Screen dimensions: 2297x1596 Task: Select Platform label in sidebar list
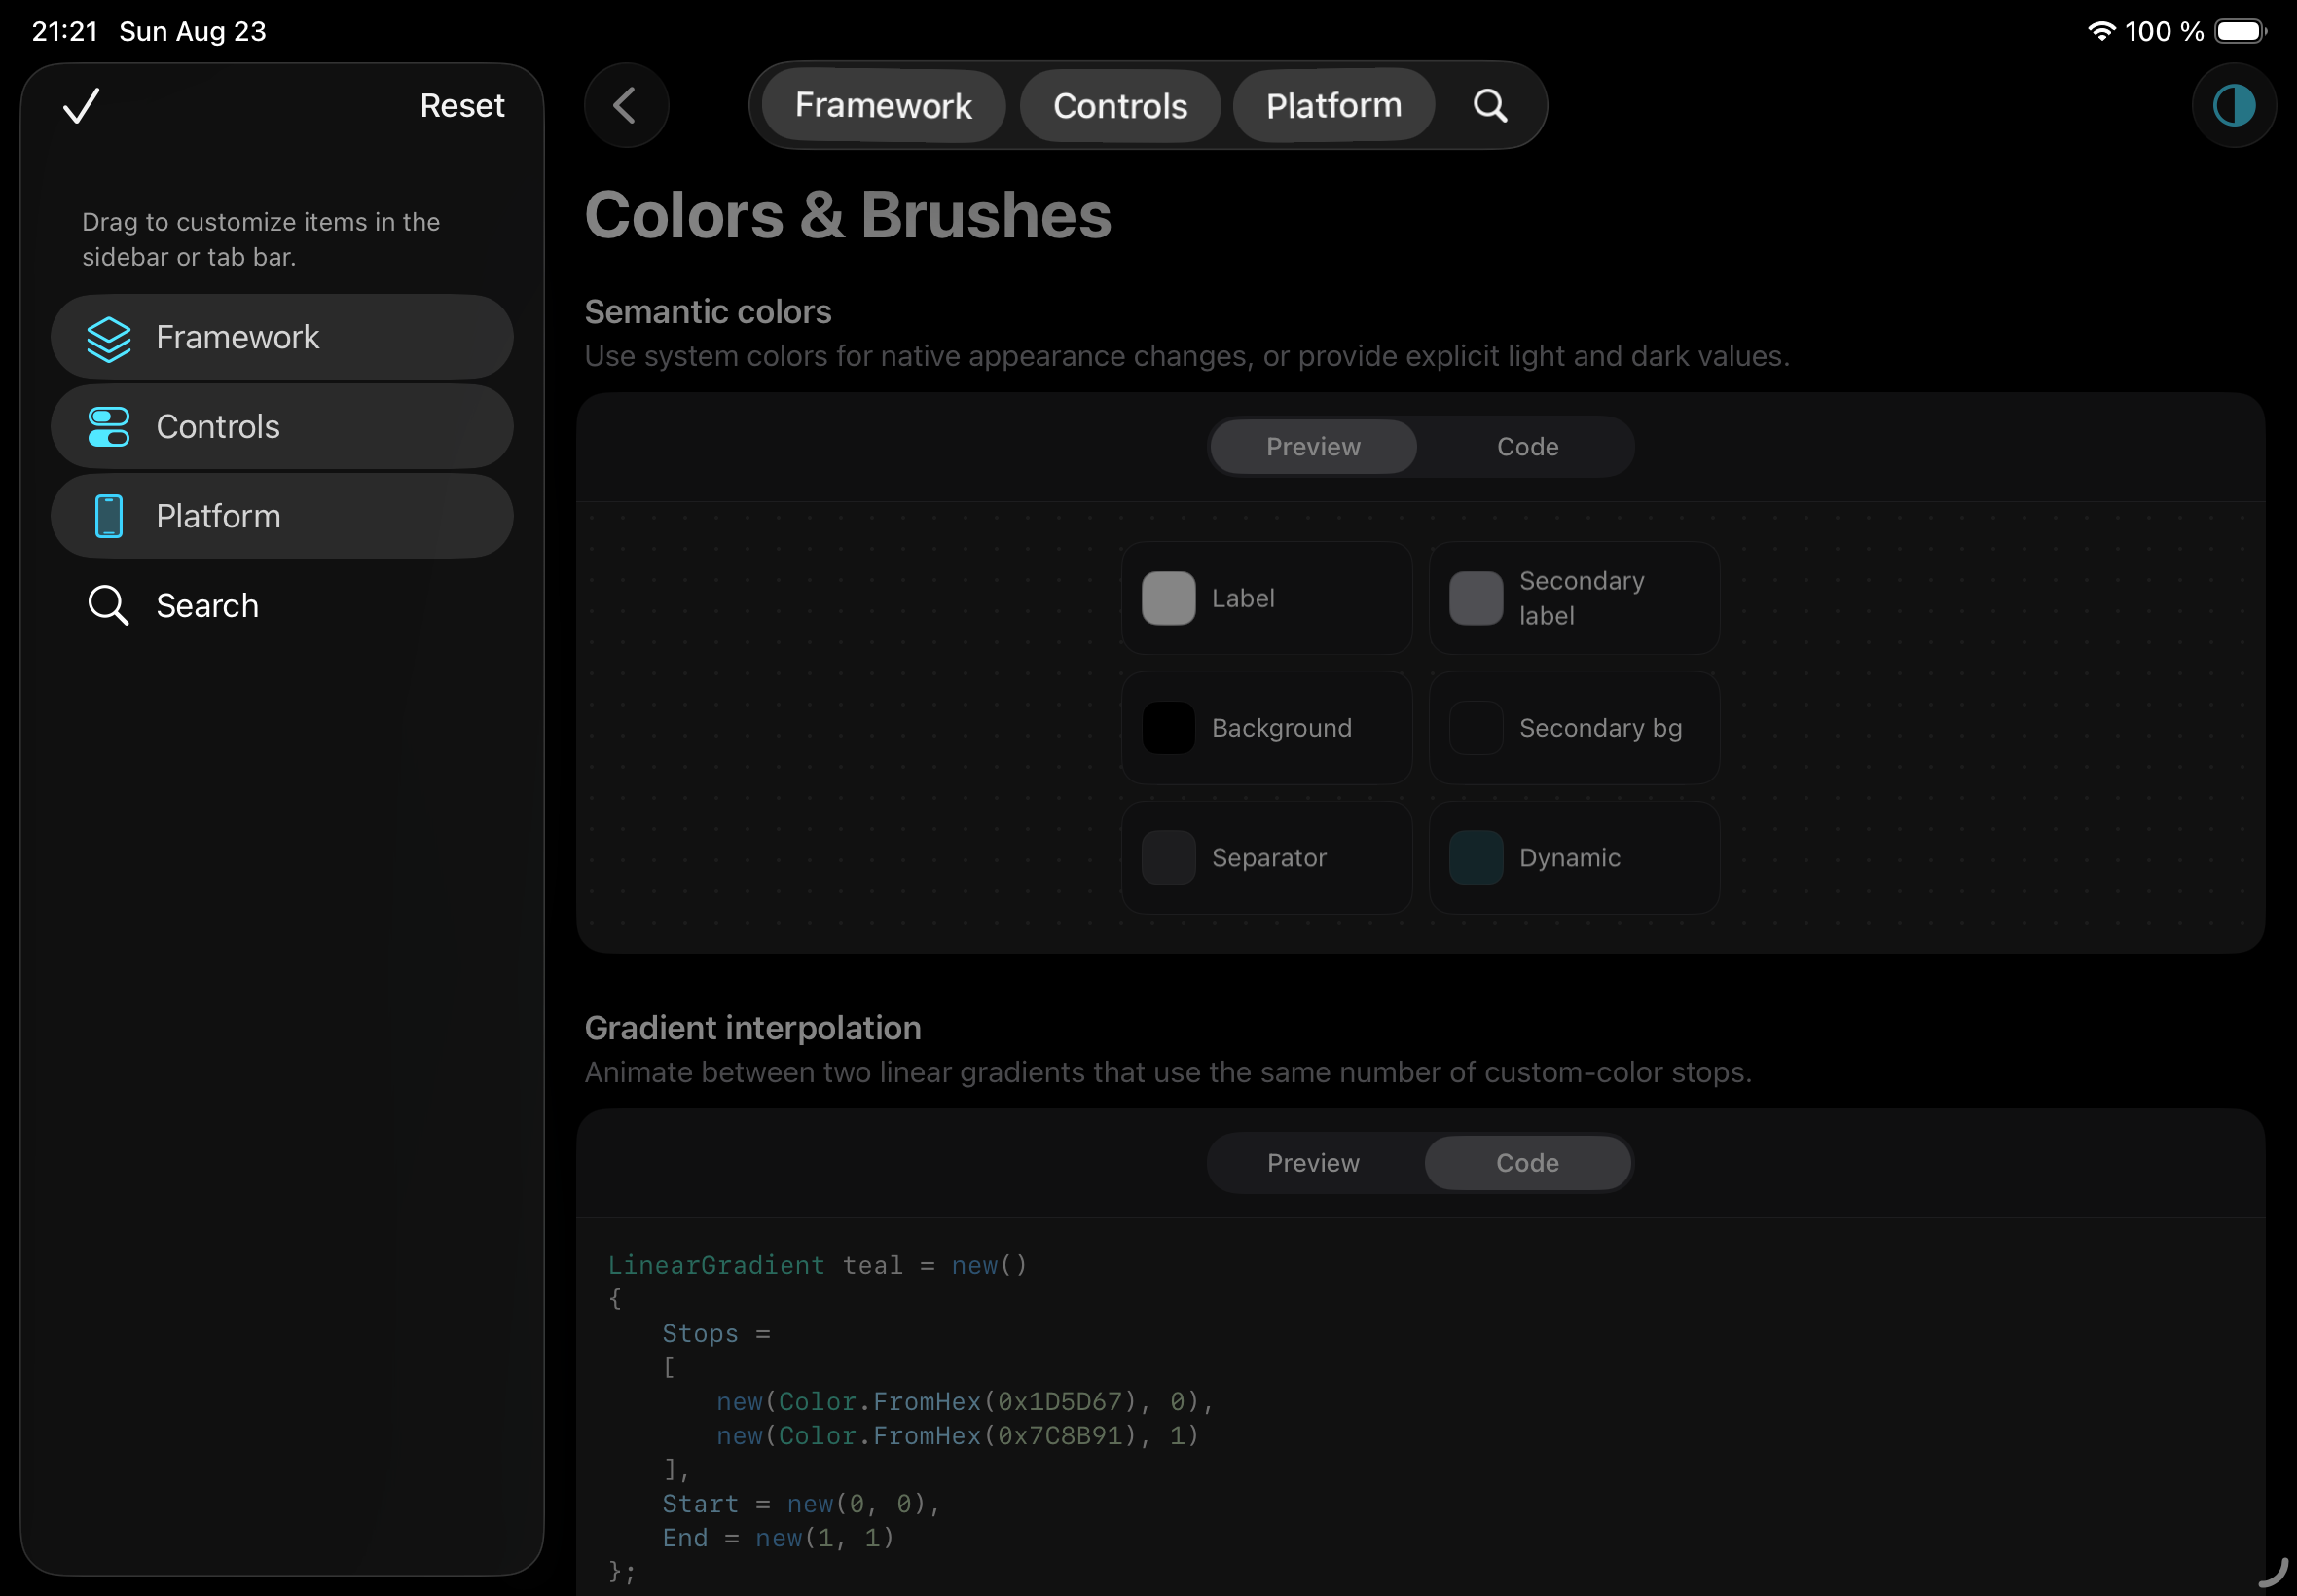click(218, 516)
